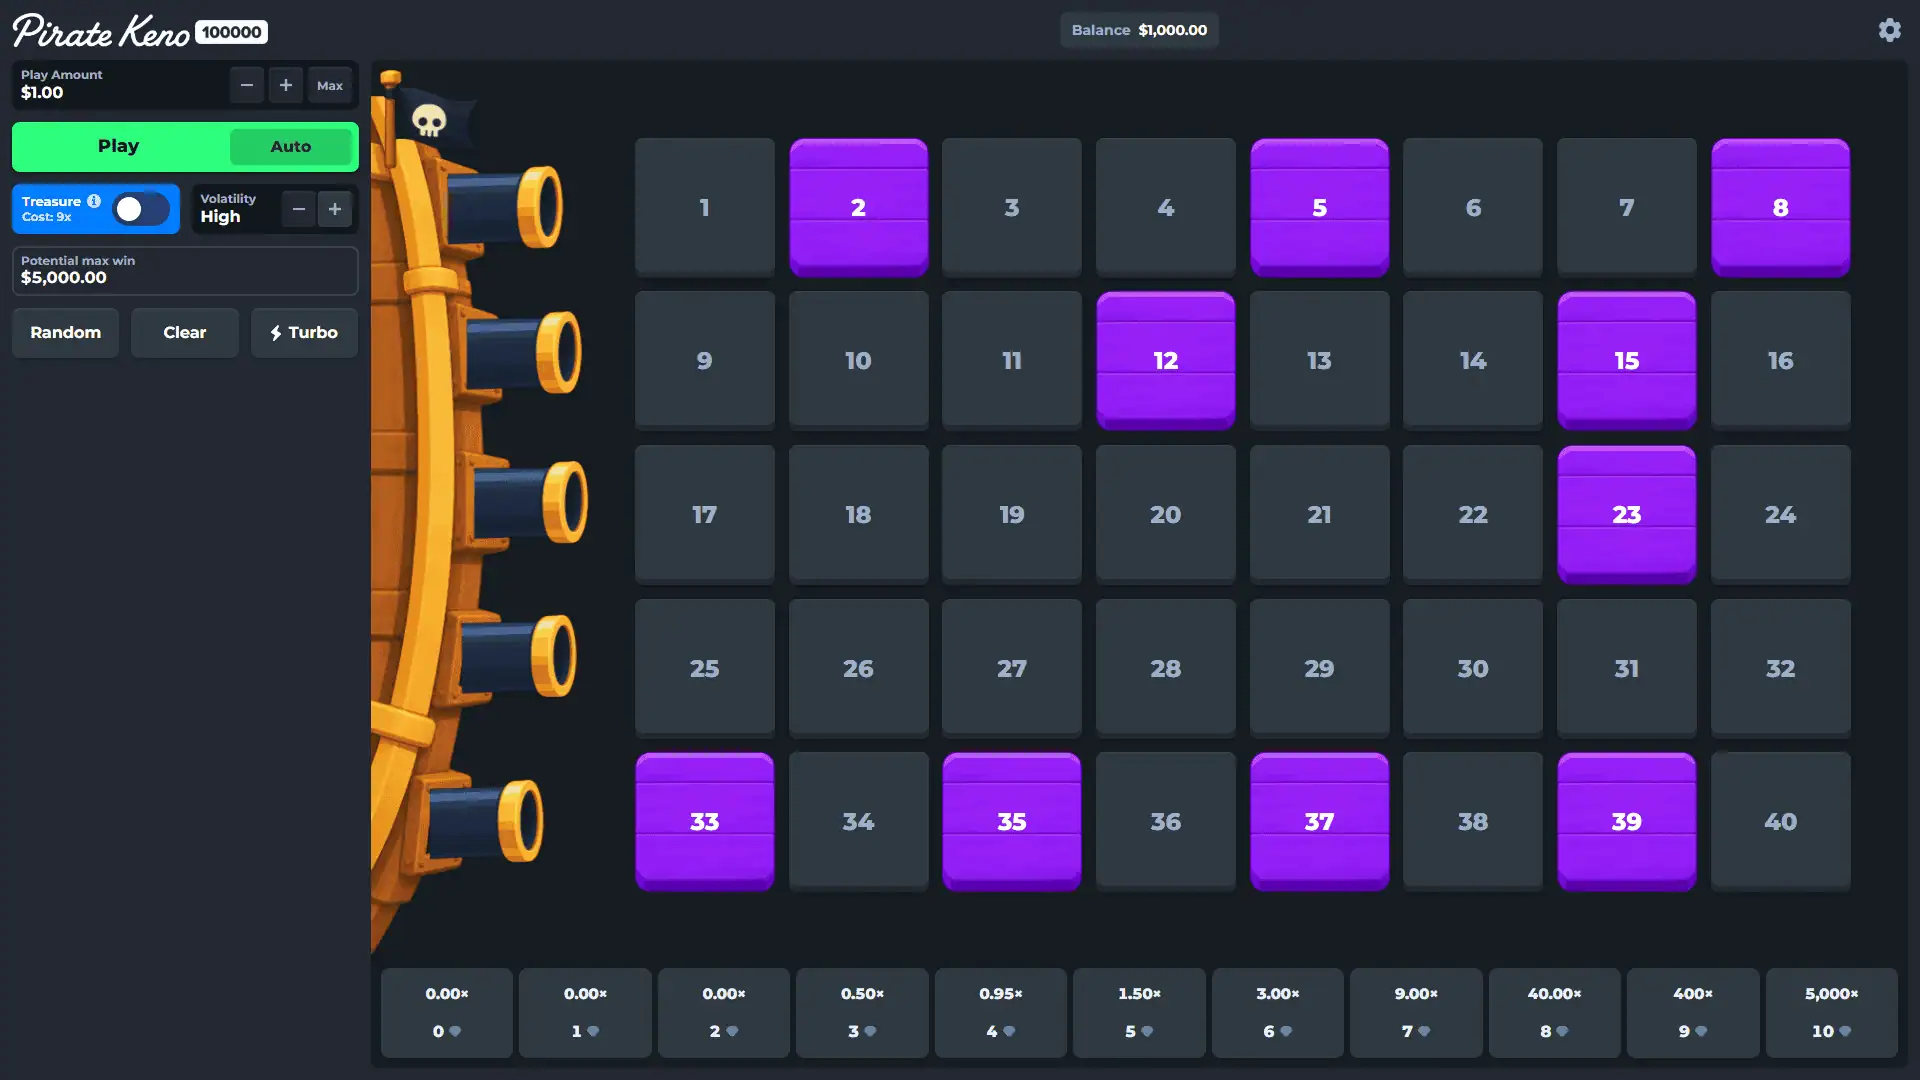
Task: Select number 34 tile
Action: 858,822
